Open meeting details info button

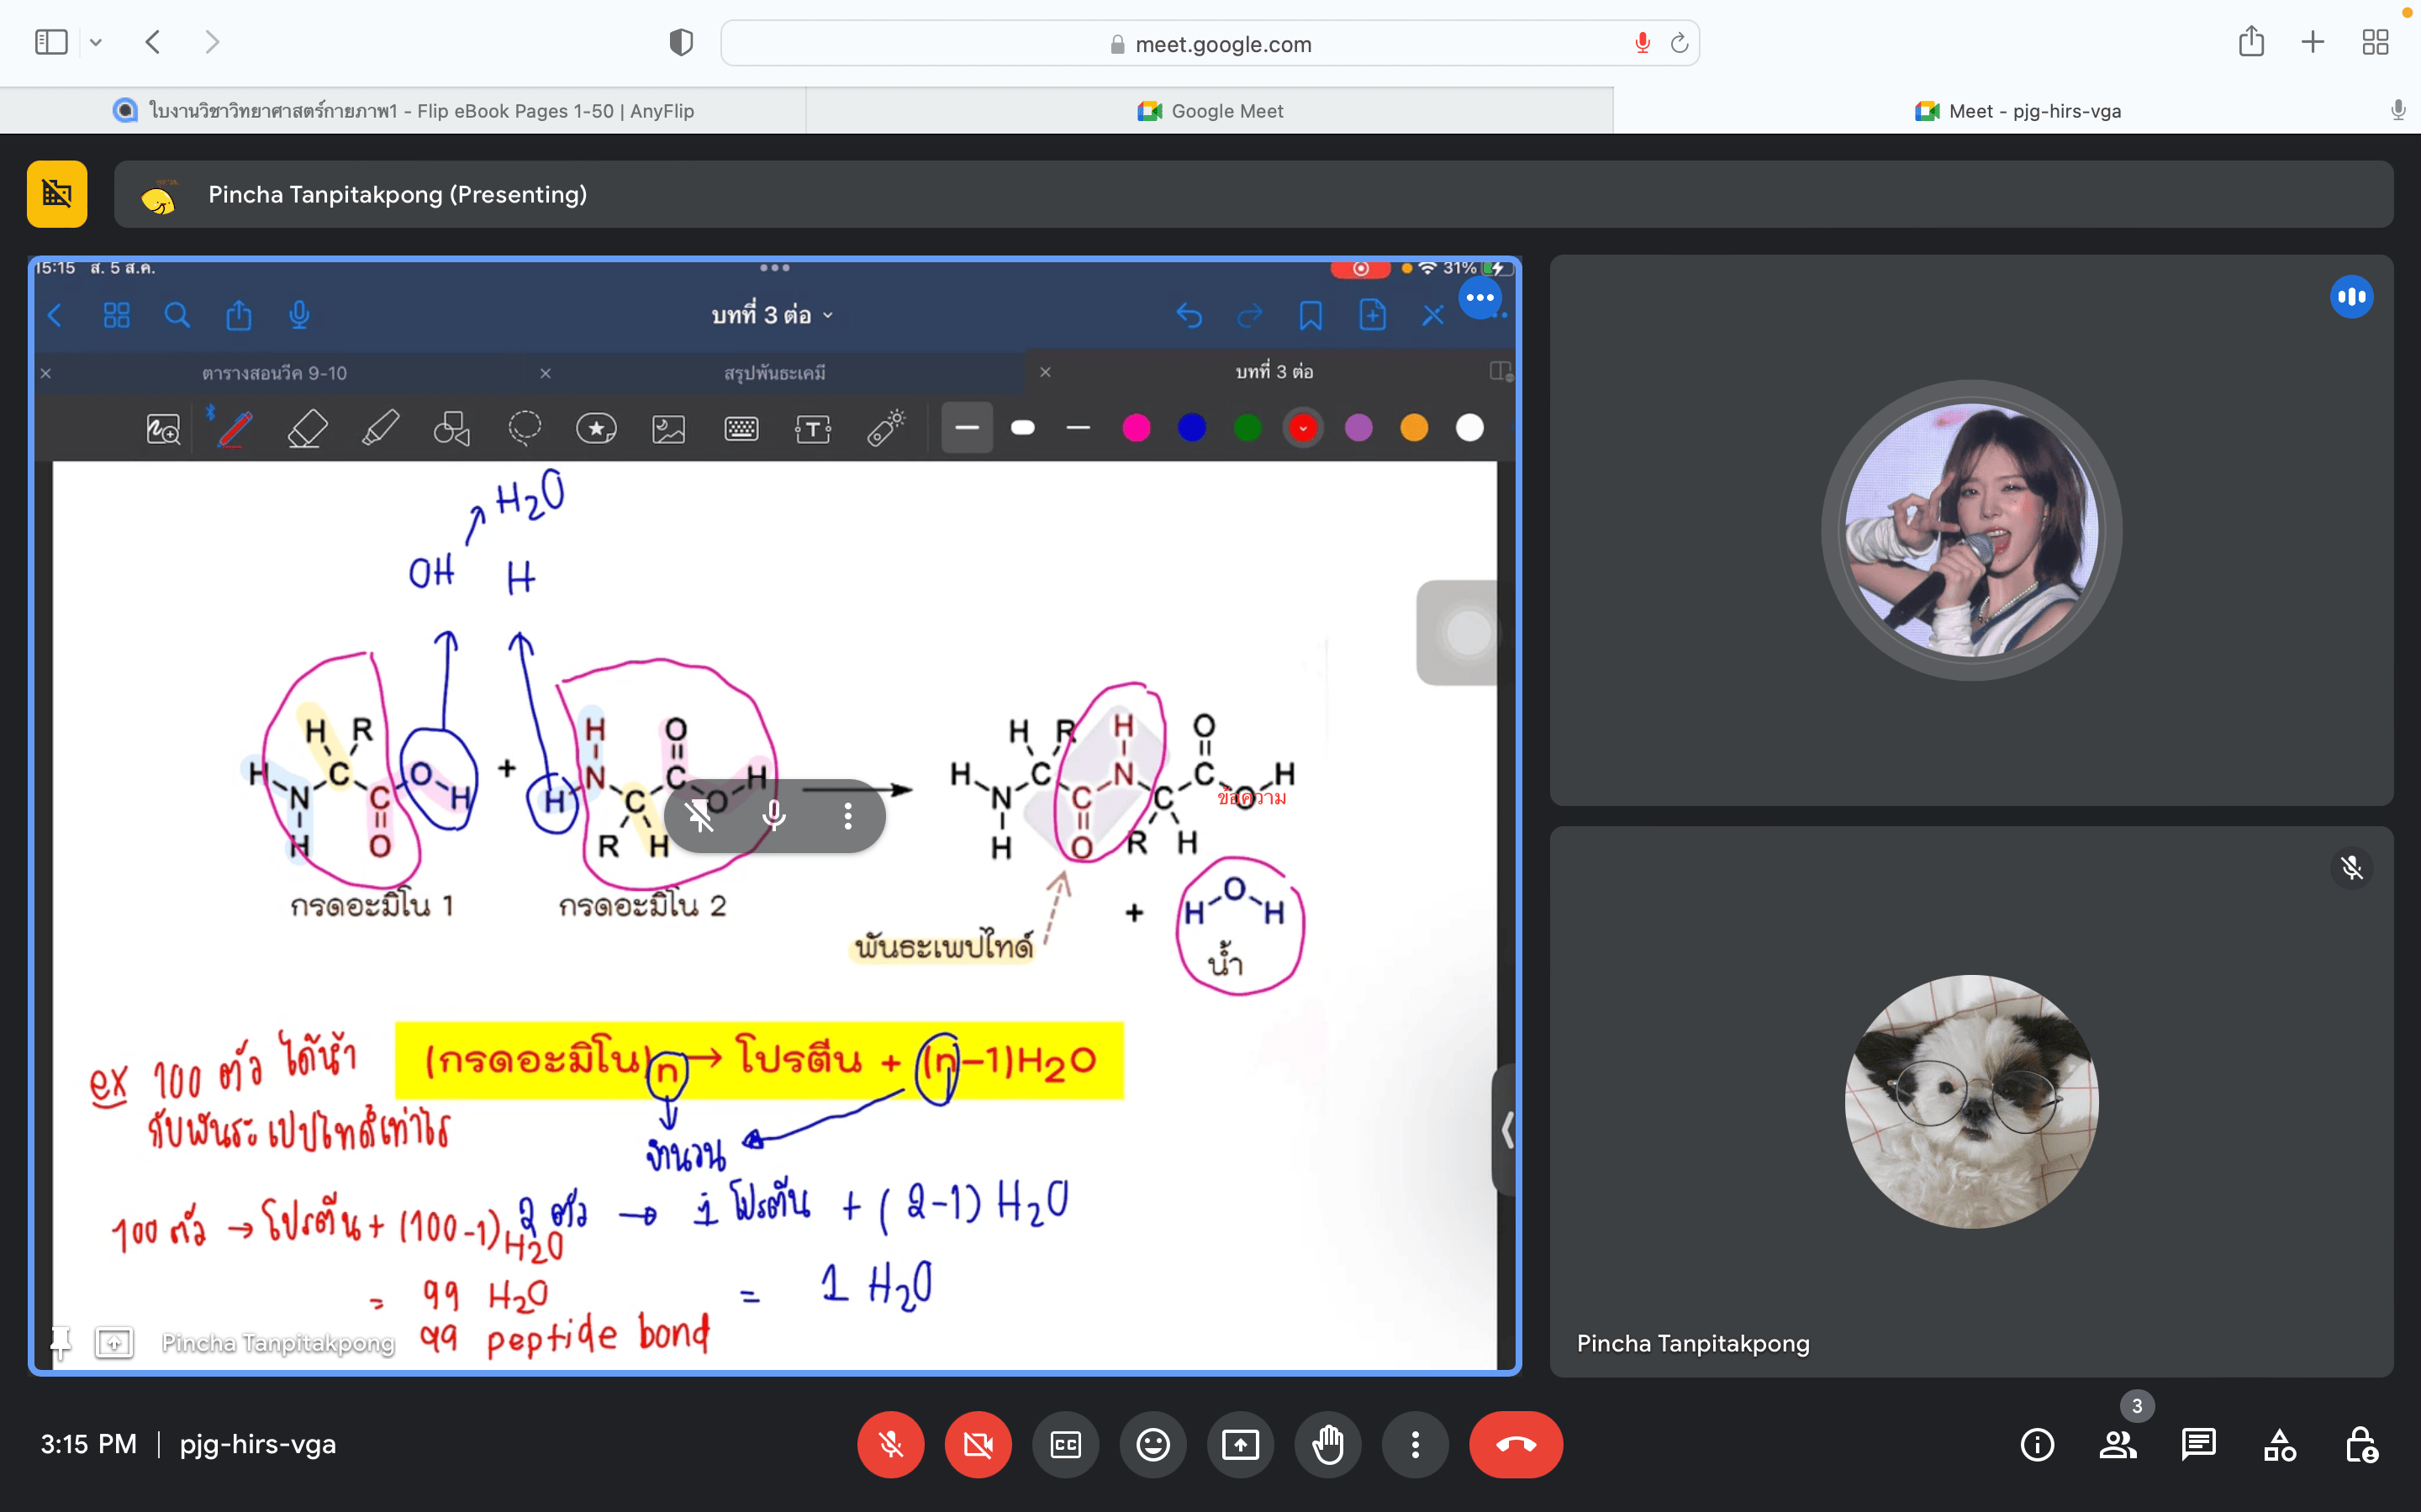(x=2037, y=1445)
